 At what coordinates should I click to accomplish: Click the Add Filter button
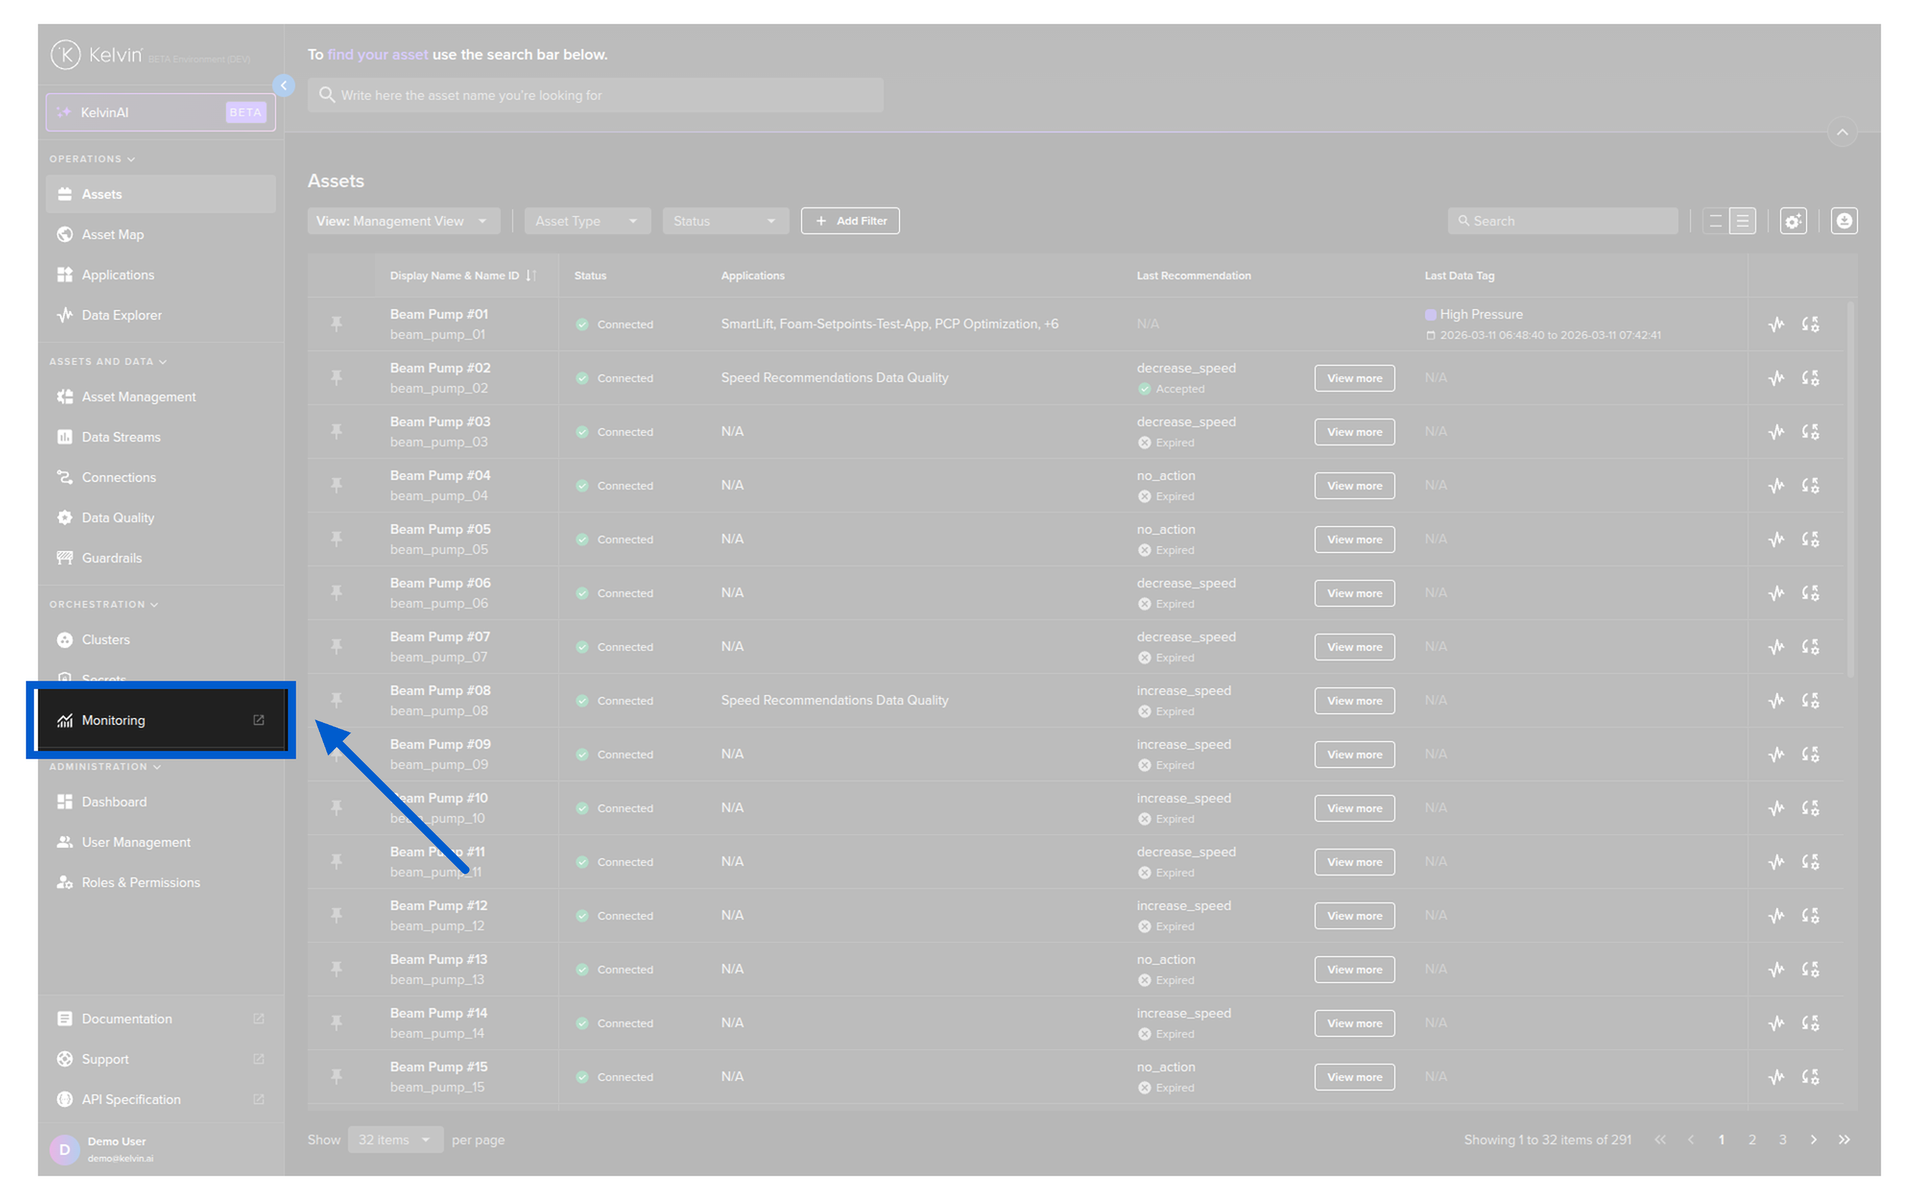pyautogui.click(x=850, y=221)
